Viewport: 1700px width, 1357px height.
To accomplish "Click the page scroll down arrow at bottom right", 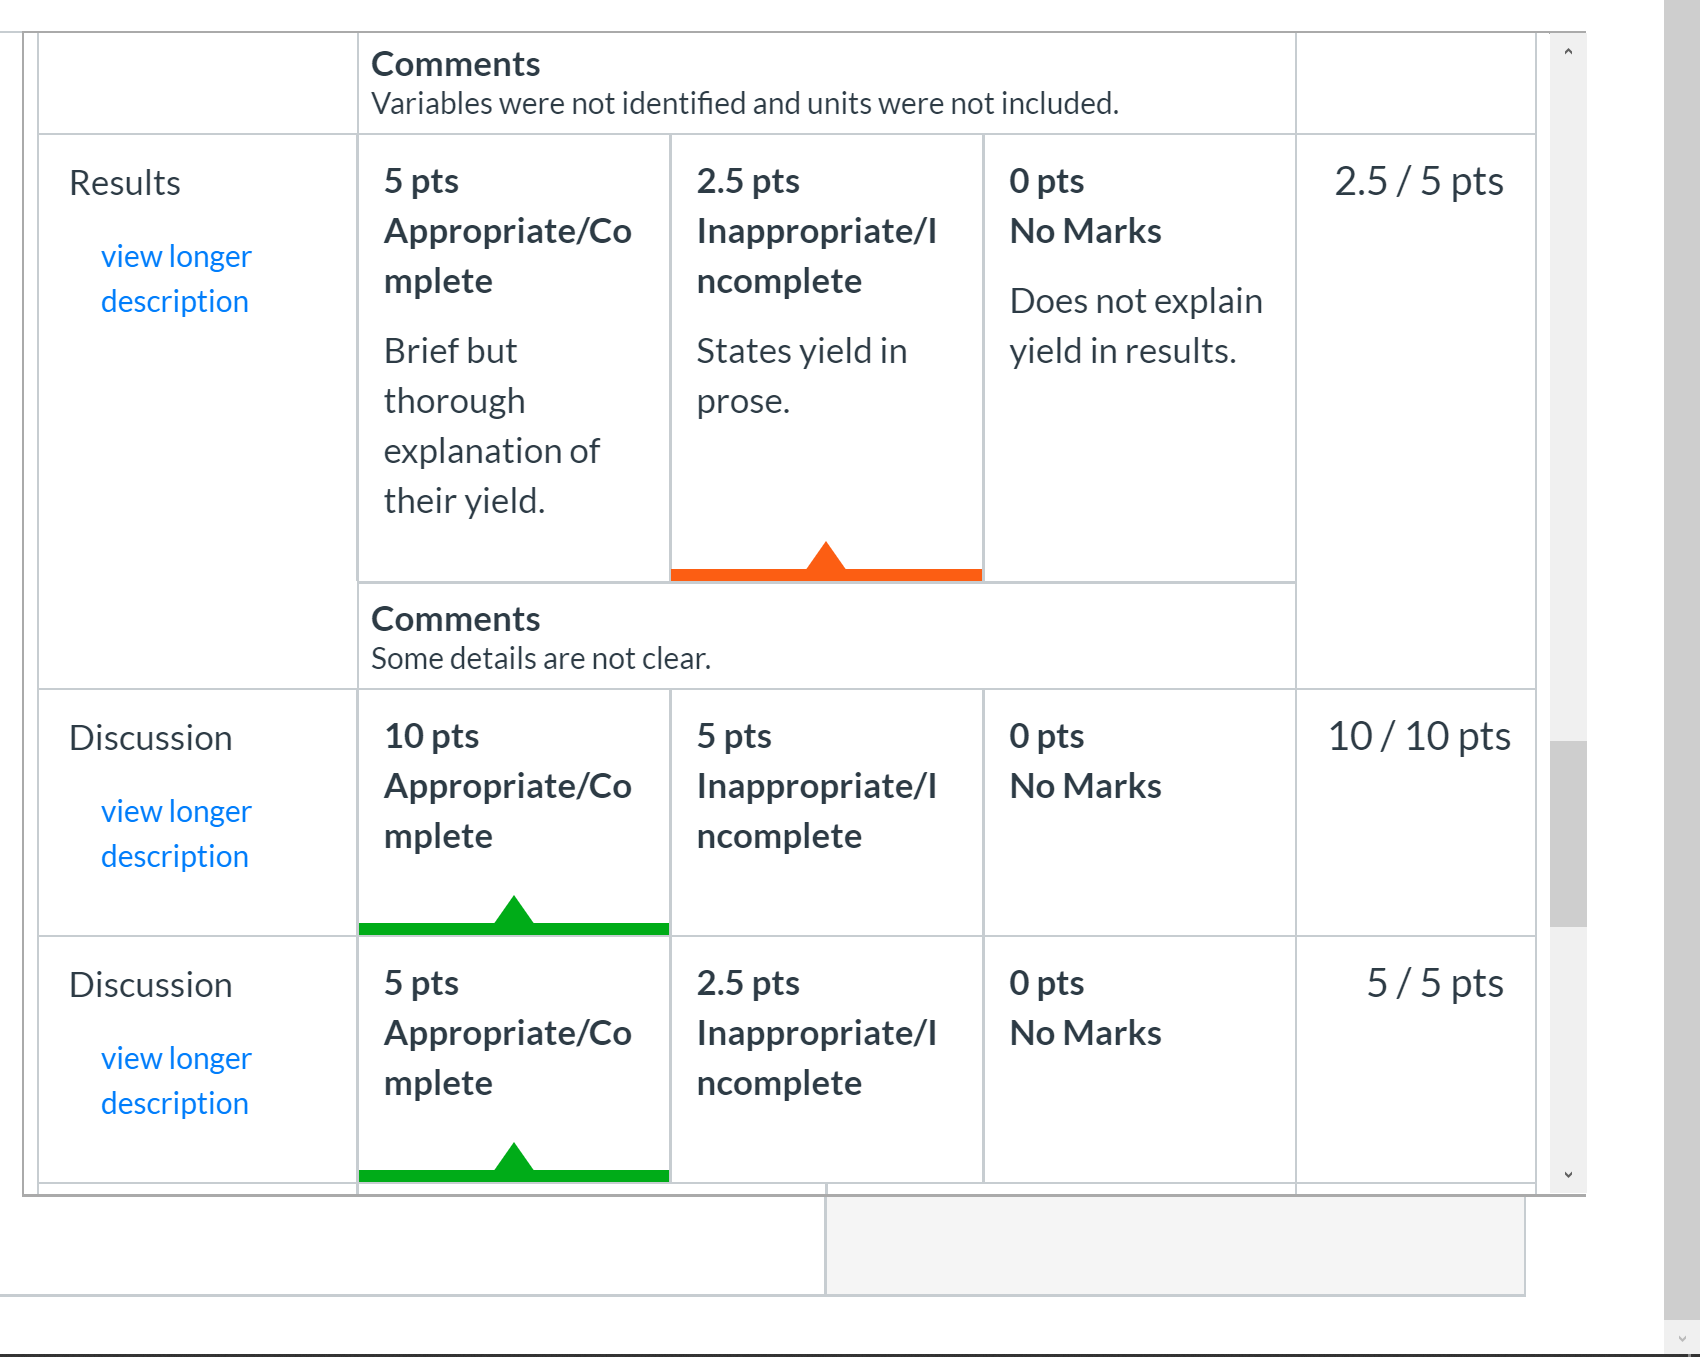I will point(1682,1339).
